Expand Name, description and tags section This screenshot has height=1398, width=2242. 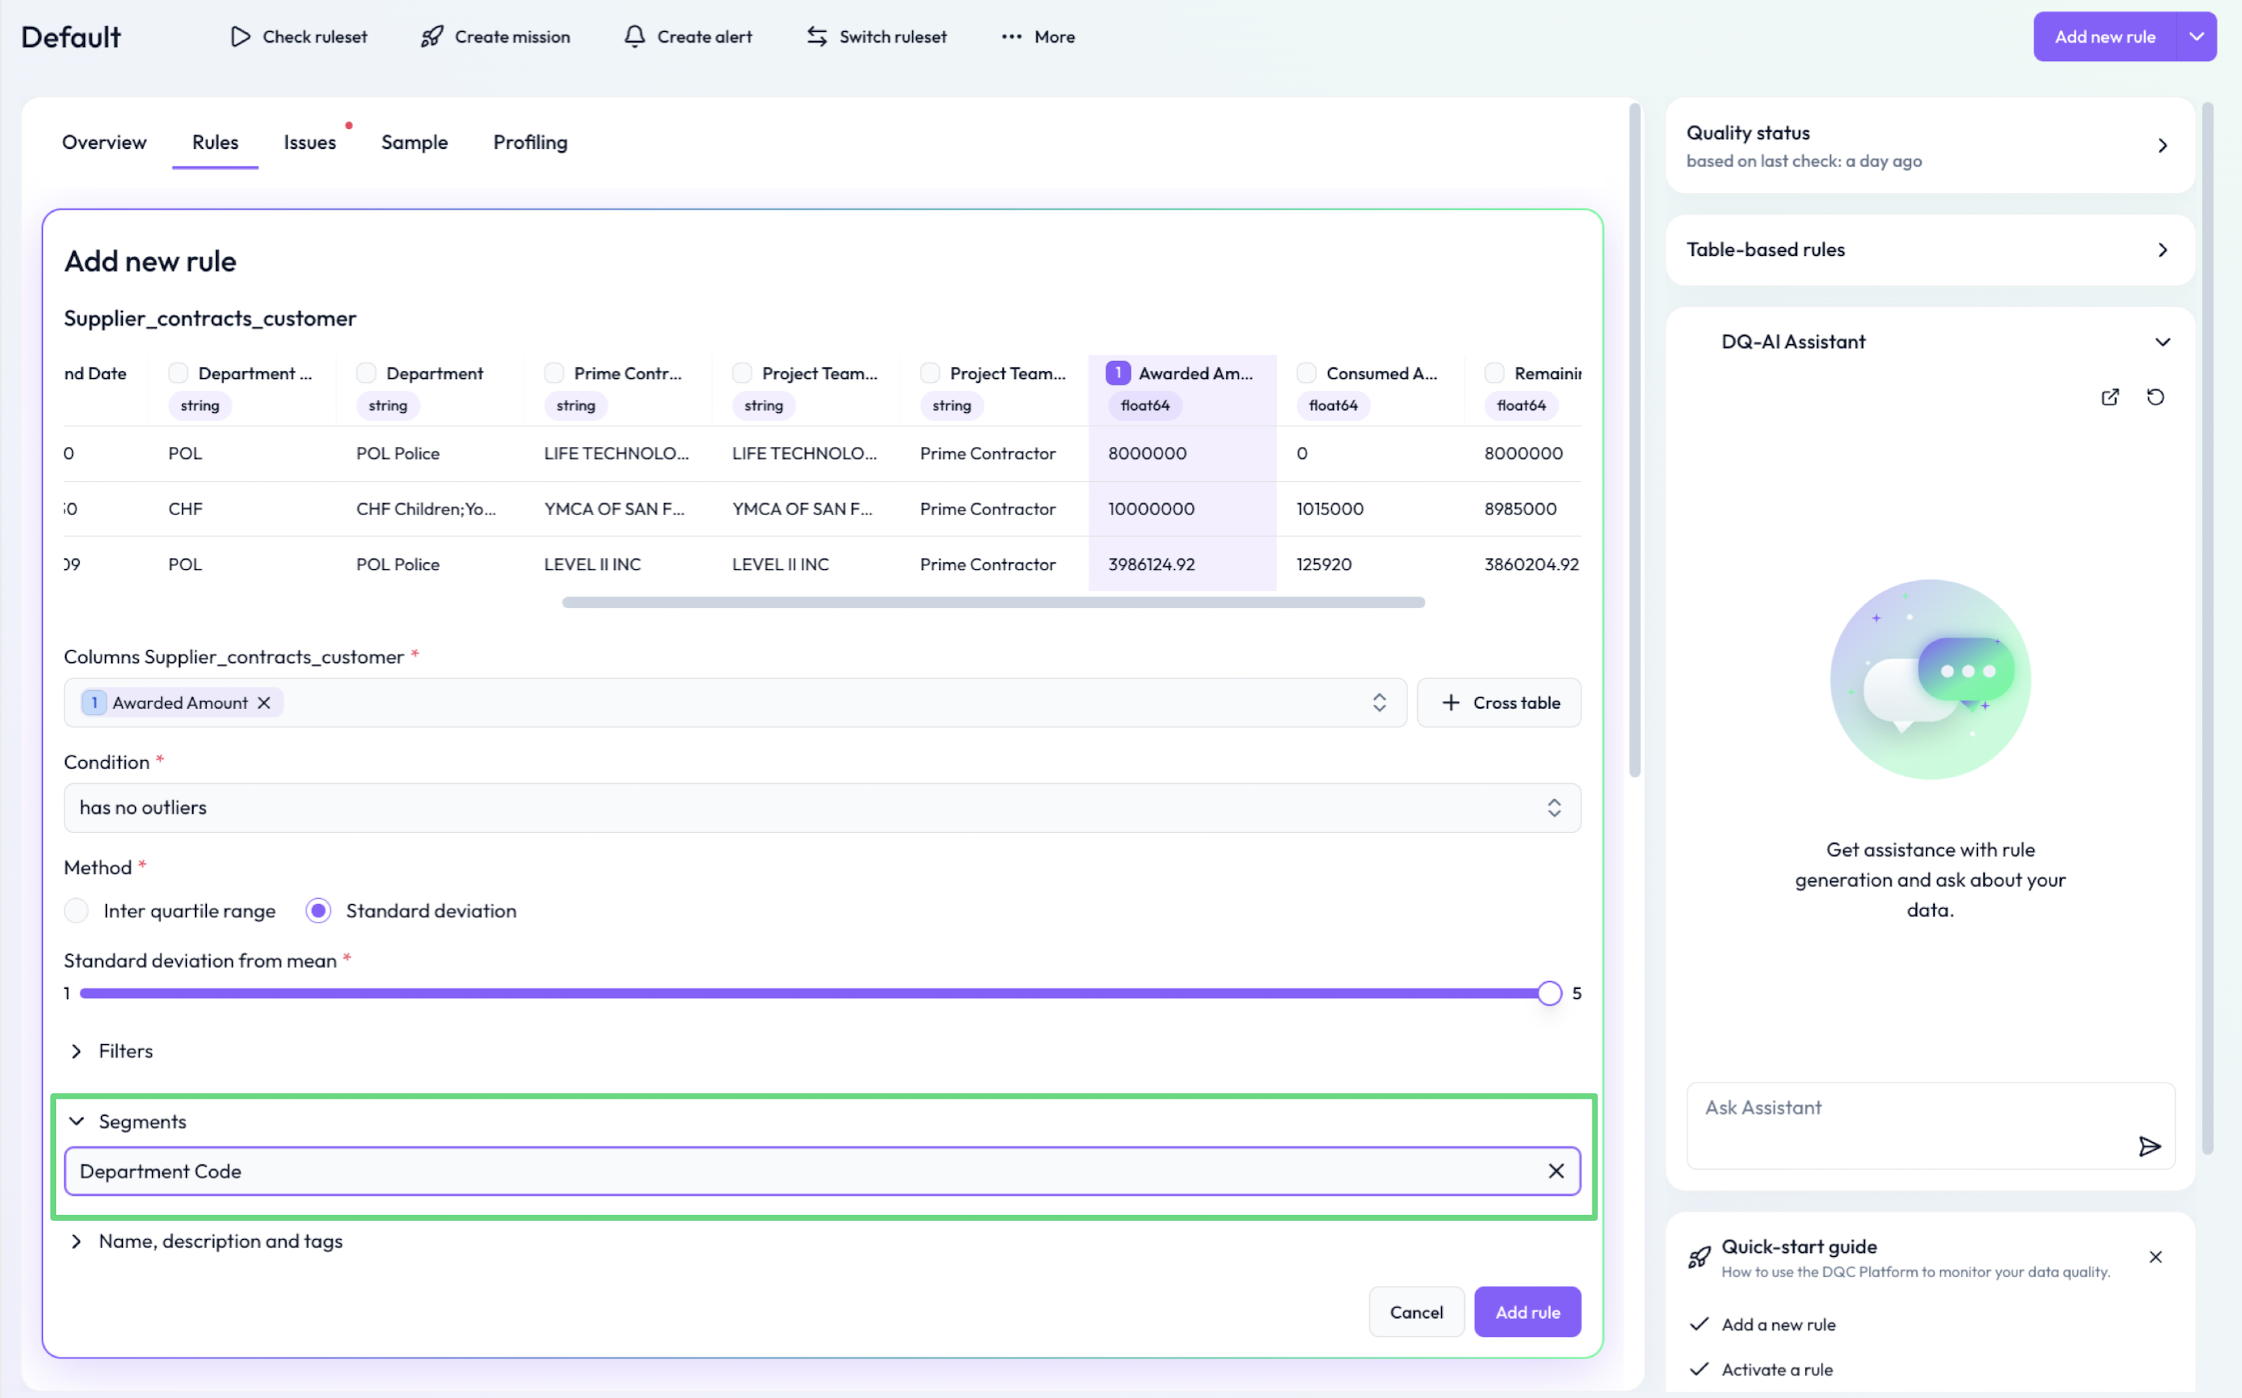(77, 1241)
